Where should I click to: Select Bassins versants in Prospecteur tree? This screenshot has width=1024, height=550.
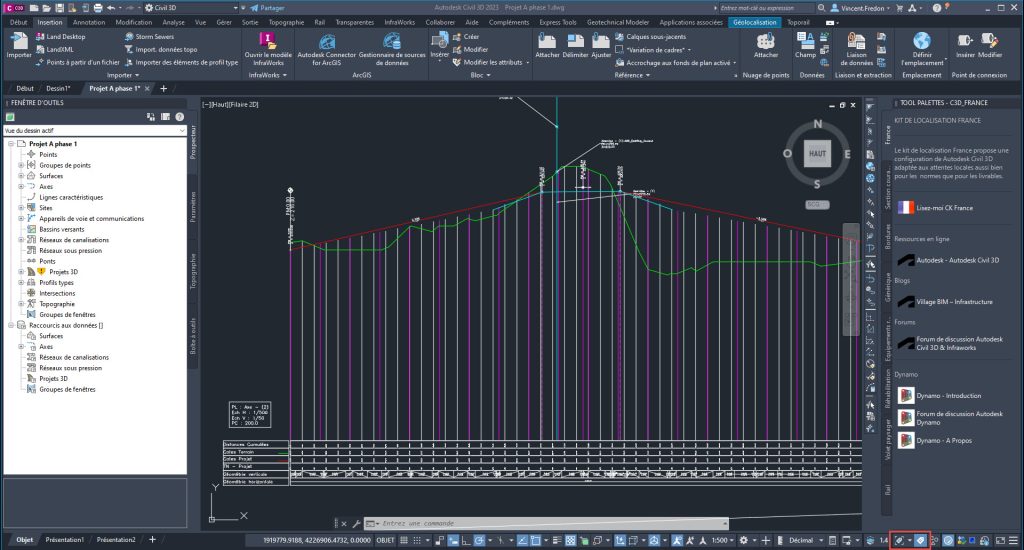(61, 229)
